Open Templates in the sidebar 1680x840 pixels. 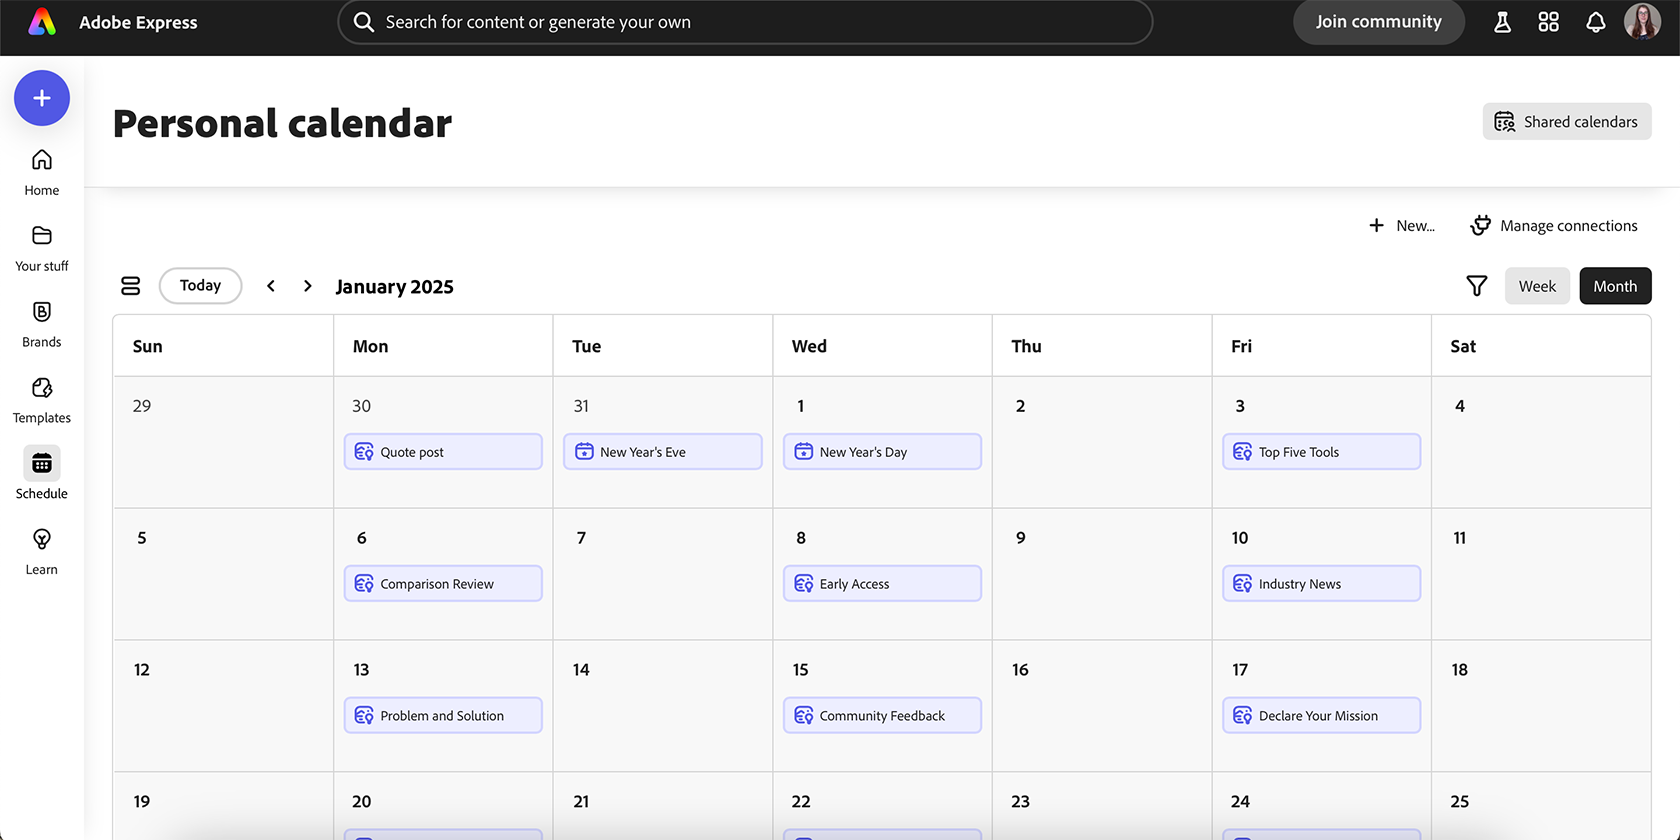point(42,400)
